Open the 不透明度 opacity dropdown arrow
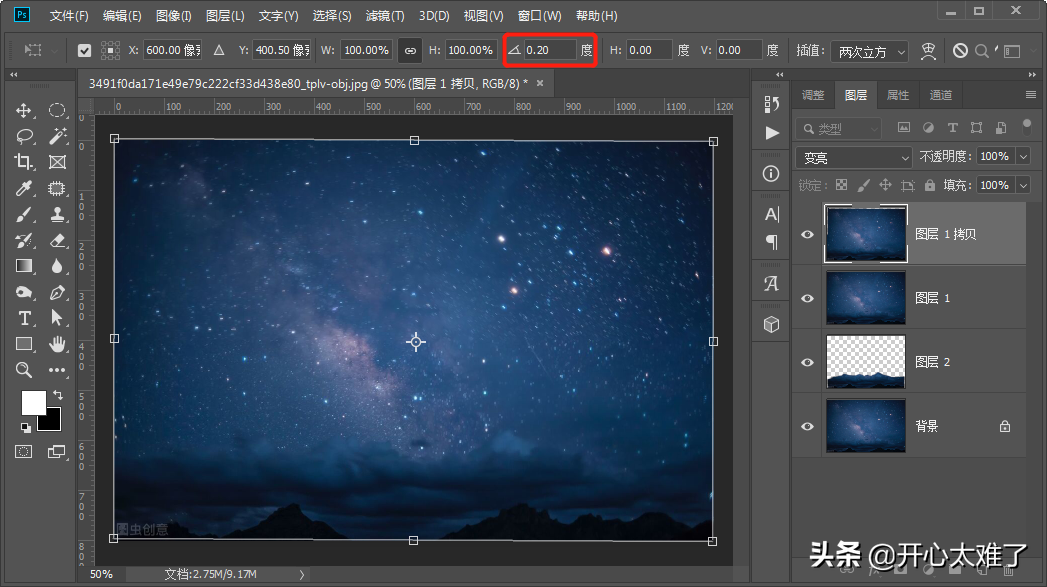Viewport: 1047px width, 587px height. [1024, 156]
